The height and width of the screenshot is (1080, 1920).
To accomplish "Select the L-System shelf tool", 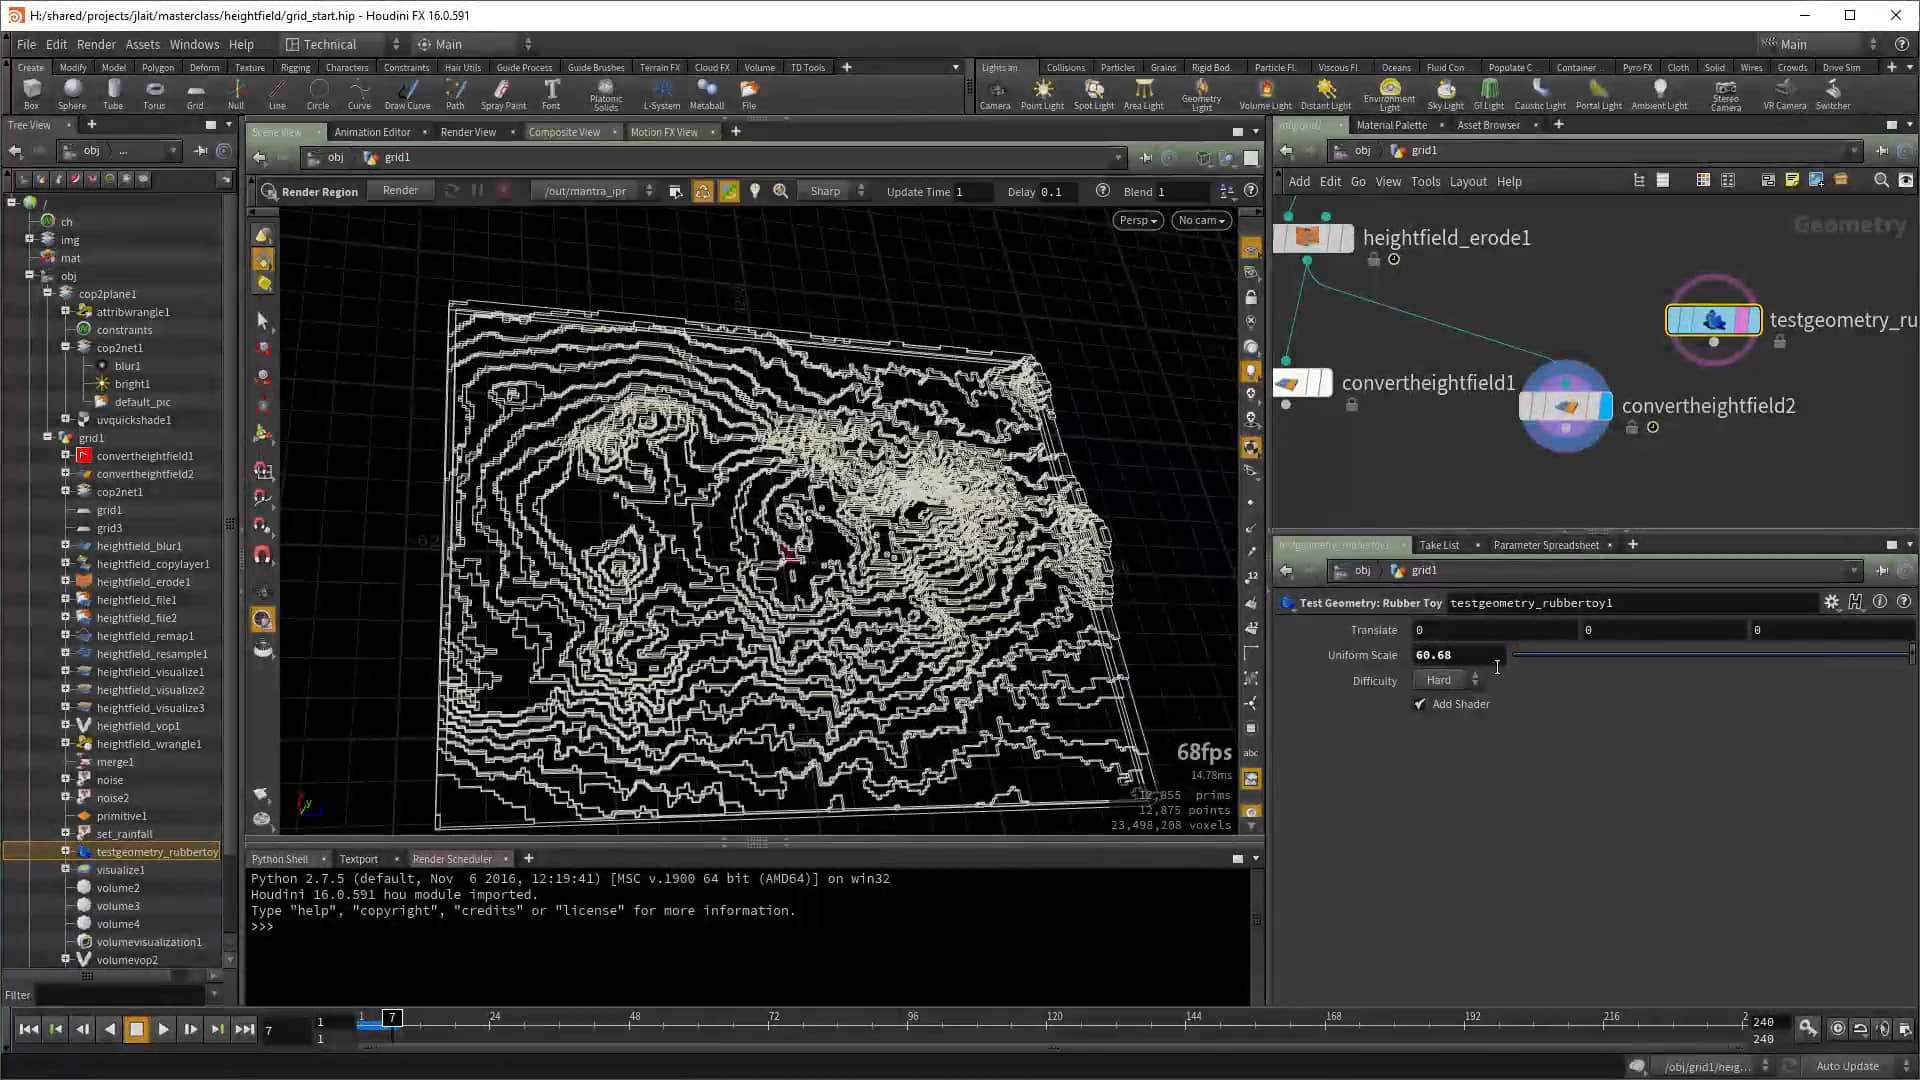I will [661, 95].
